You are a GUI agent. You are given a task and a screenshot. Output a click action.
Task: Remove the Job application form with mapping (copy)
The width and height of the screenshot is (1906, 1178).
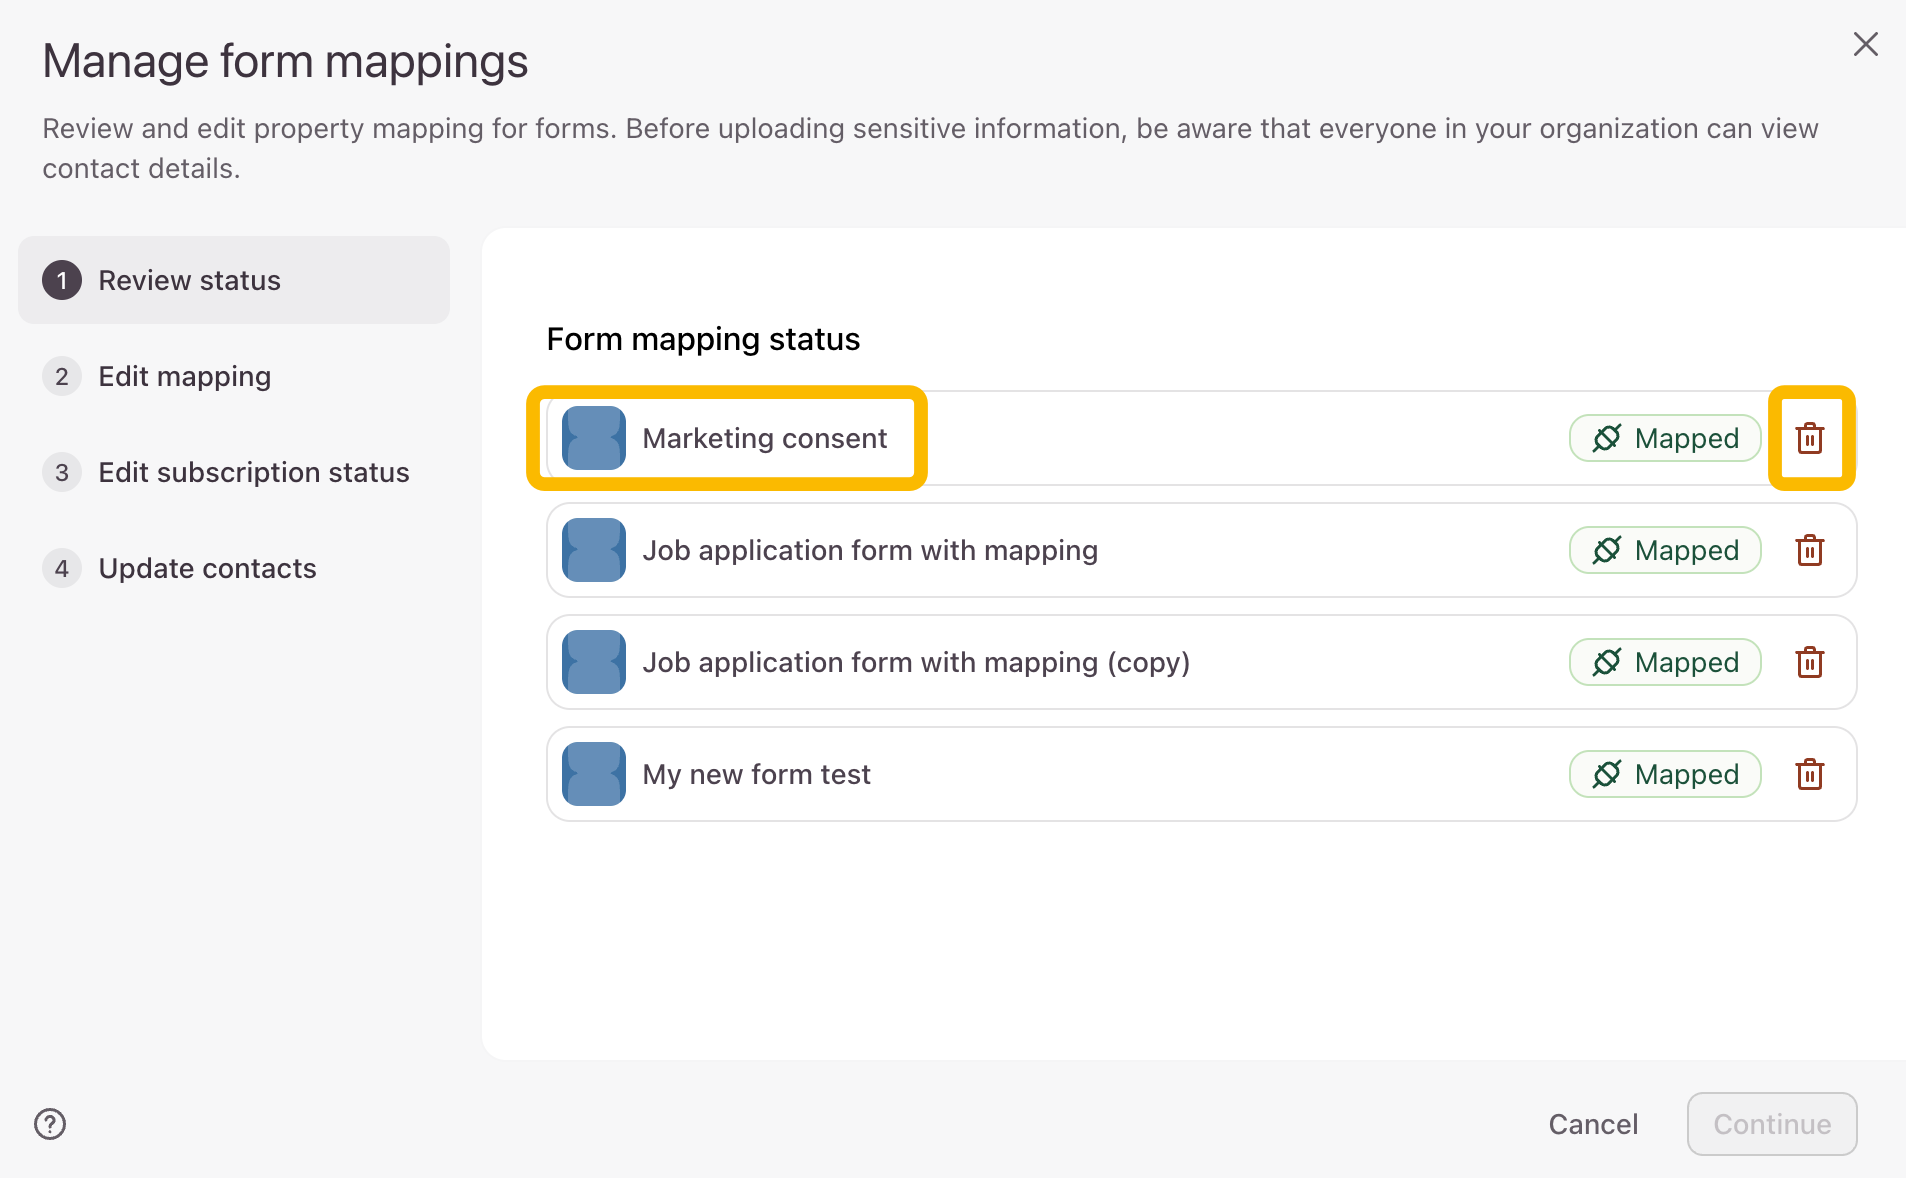1809,663
